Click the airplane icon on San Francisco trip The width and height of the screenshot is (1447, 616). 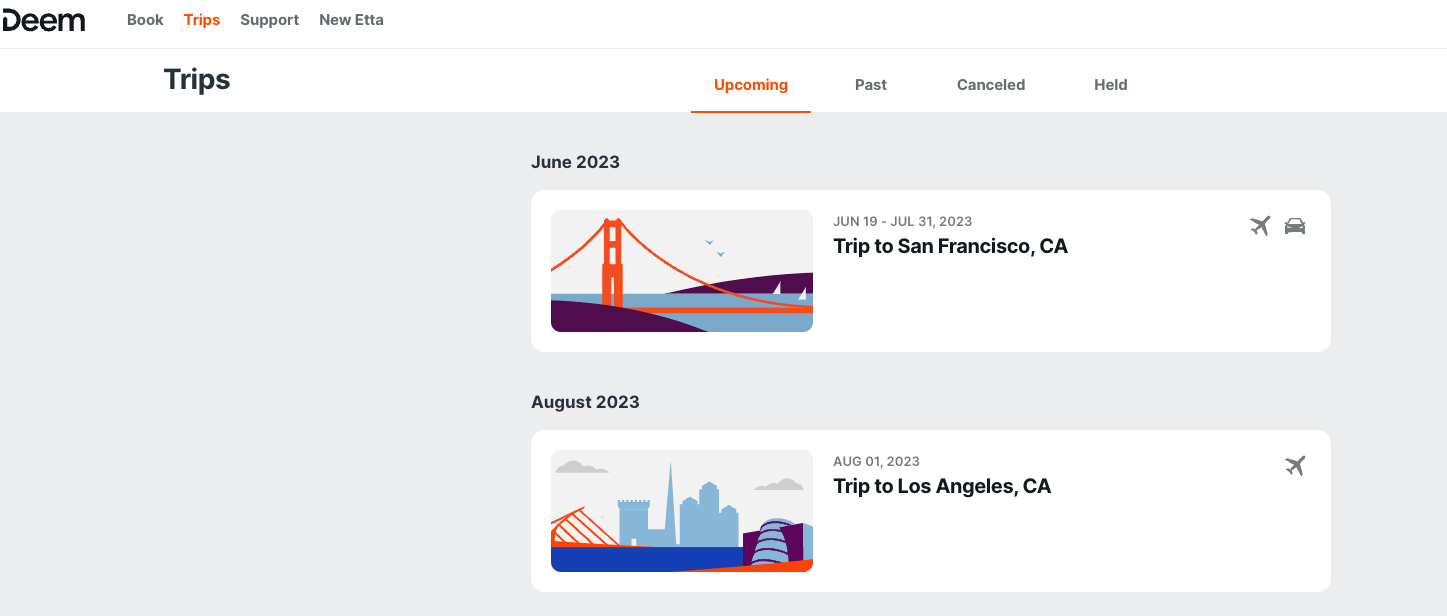point(1260,226)
